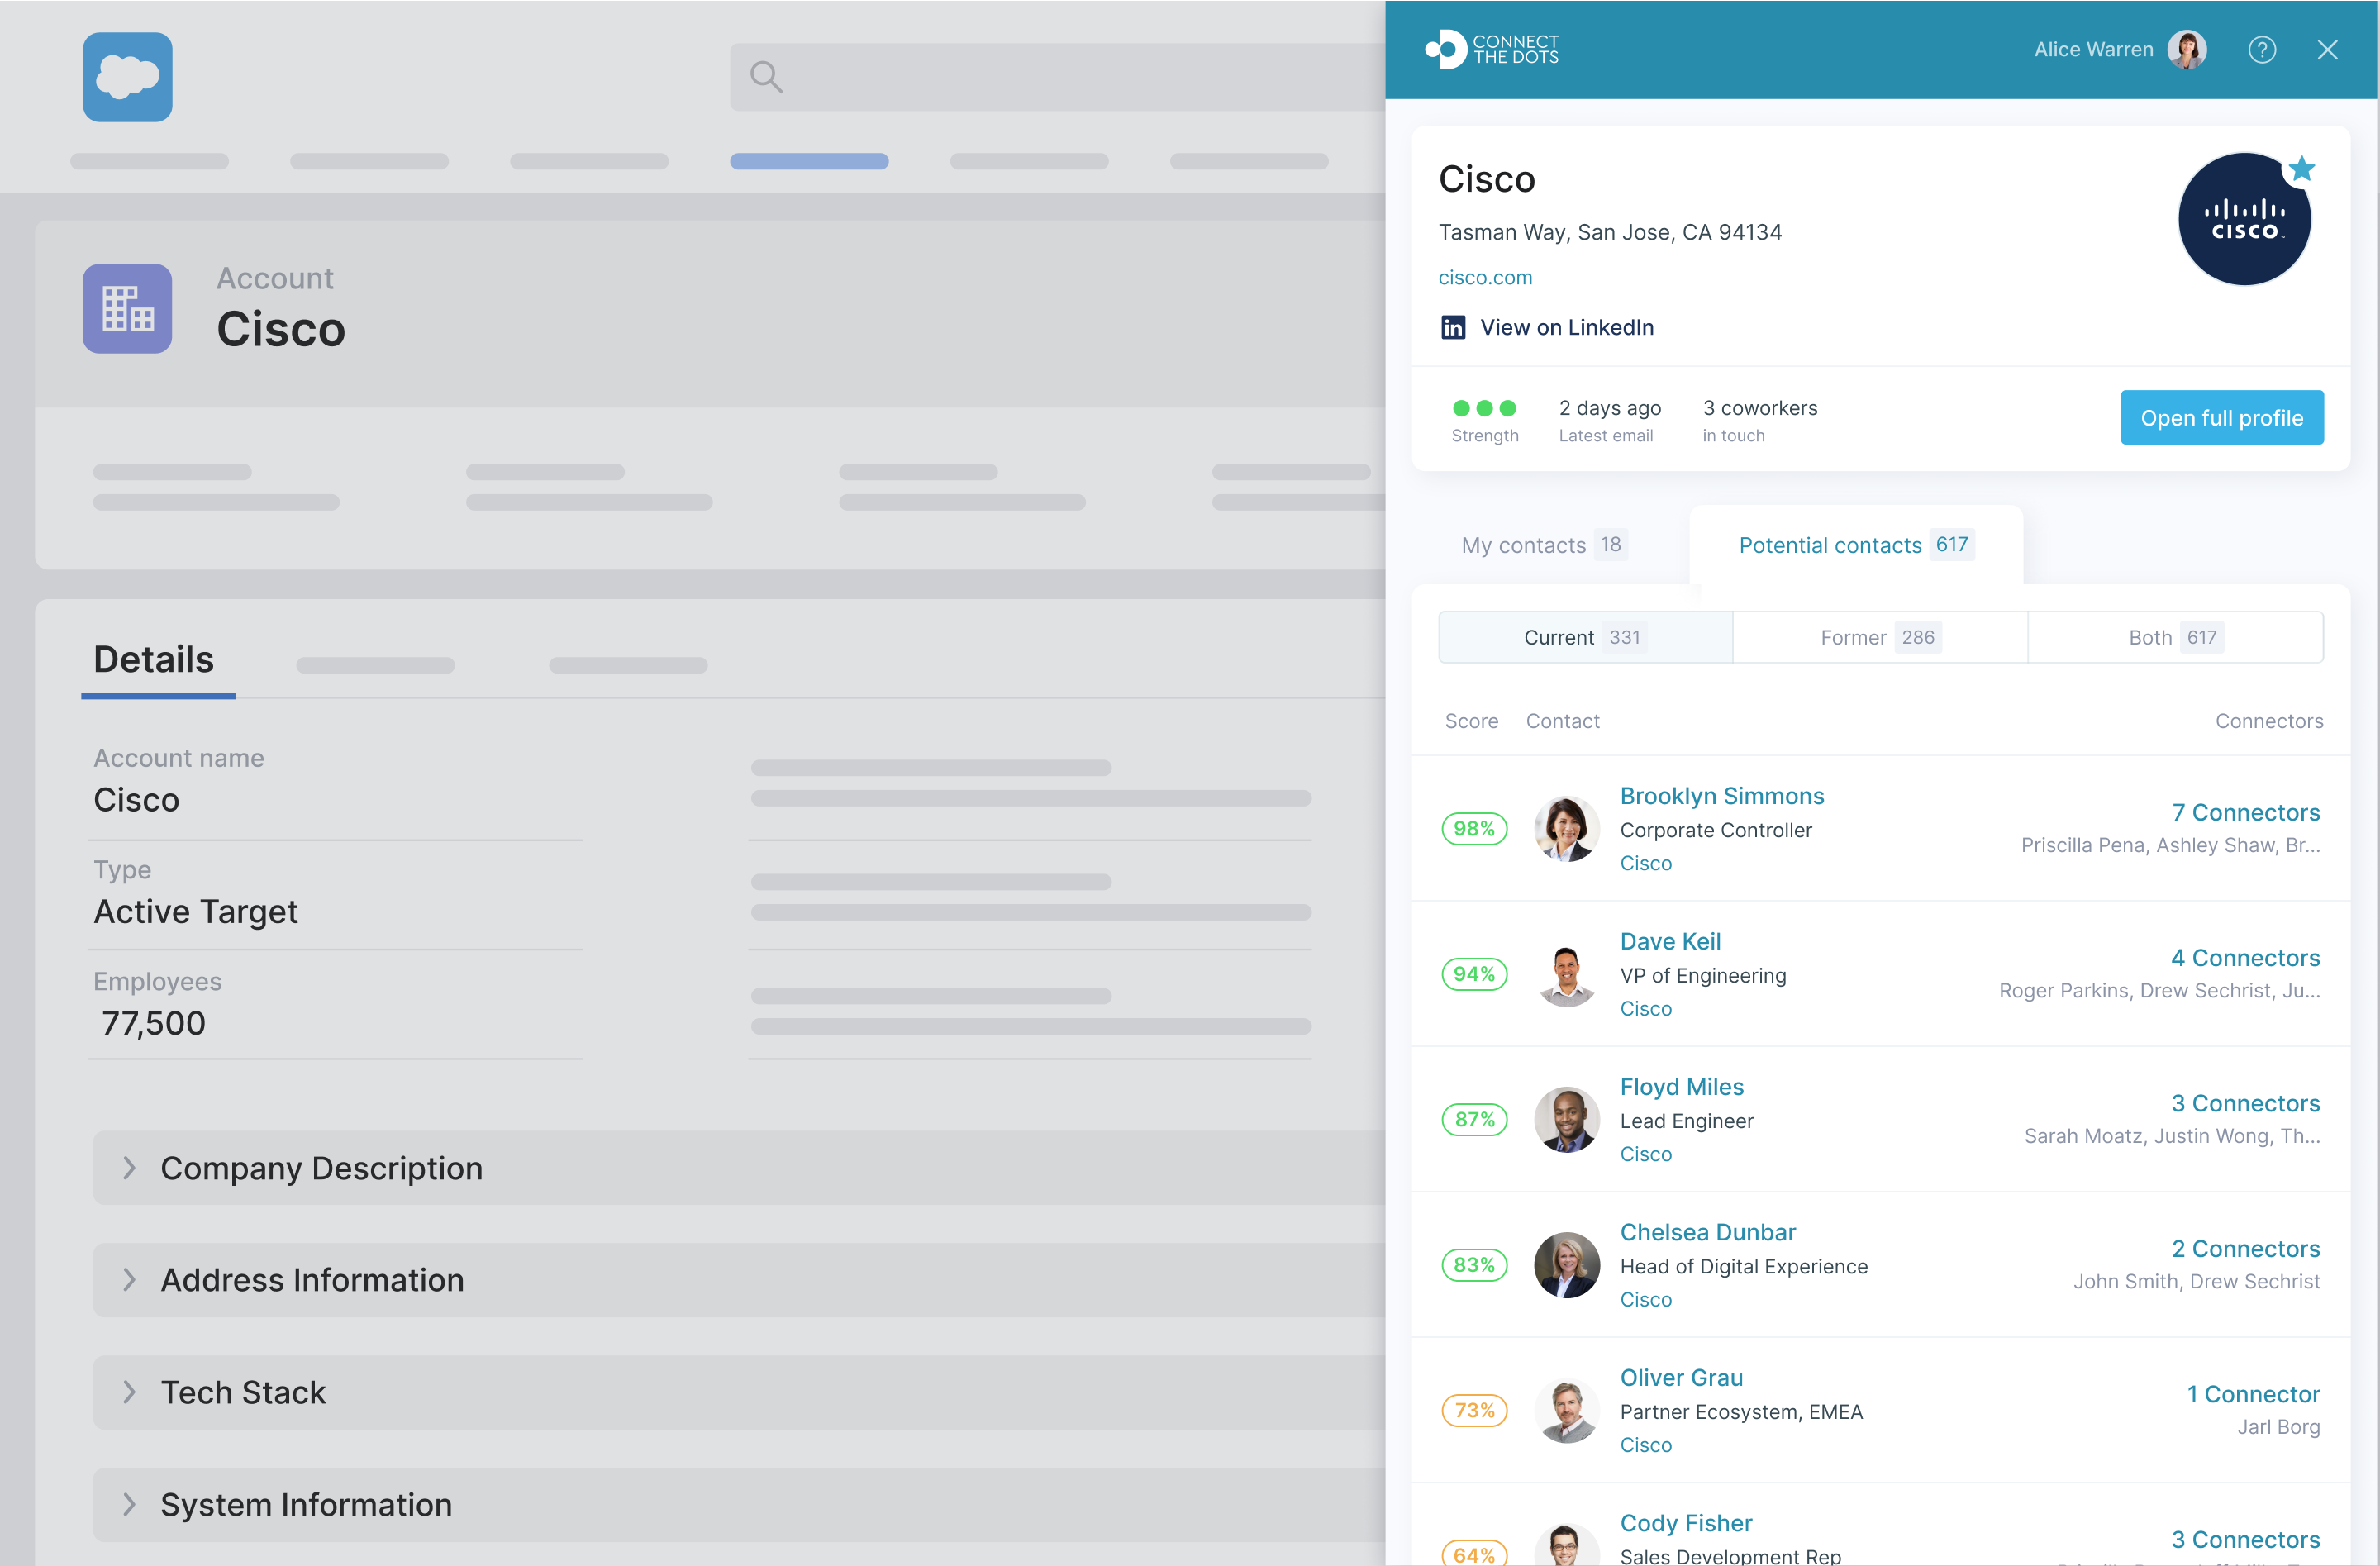The height and width of the screenshot is (1566, 2380).
Task: Close the Connect The Dots panel
Action: click(x=2327, y=50)
